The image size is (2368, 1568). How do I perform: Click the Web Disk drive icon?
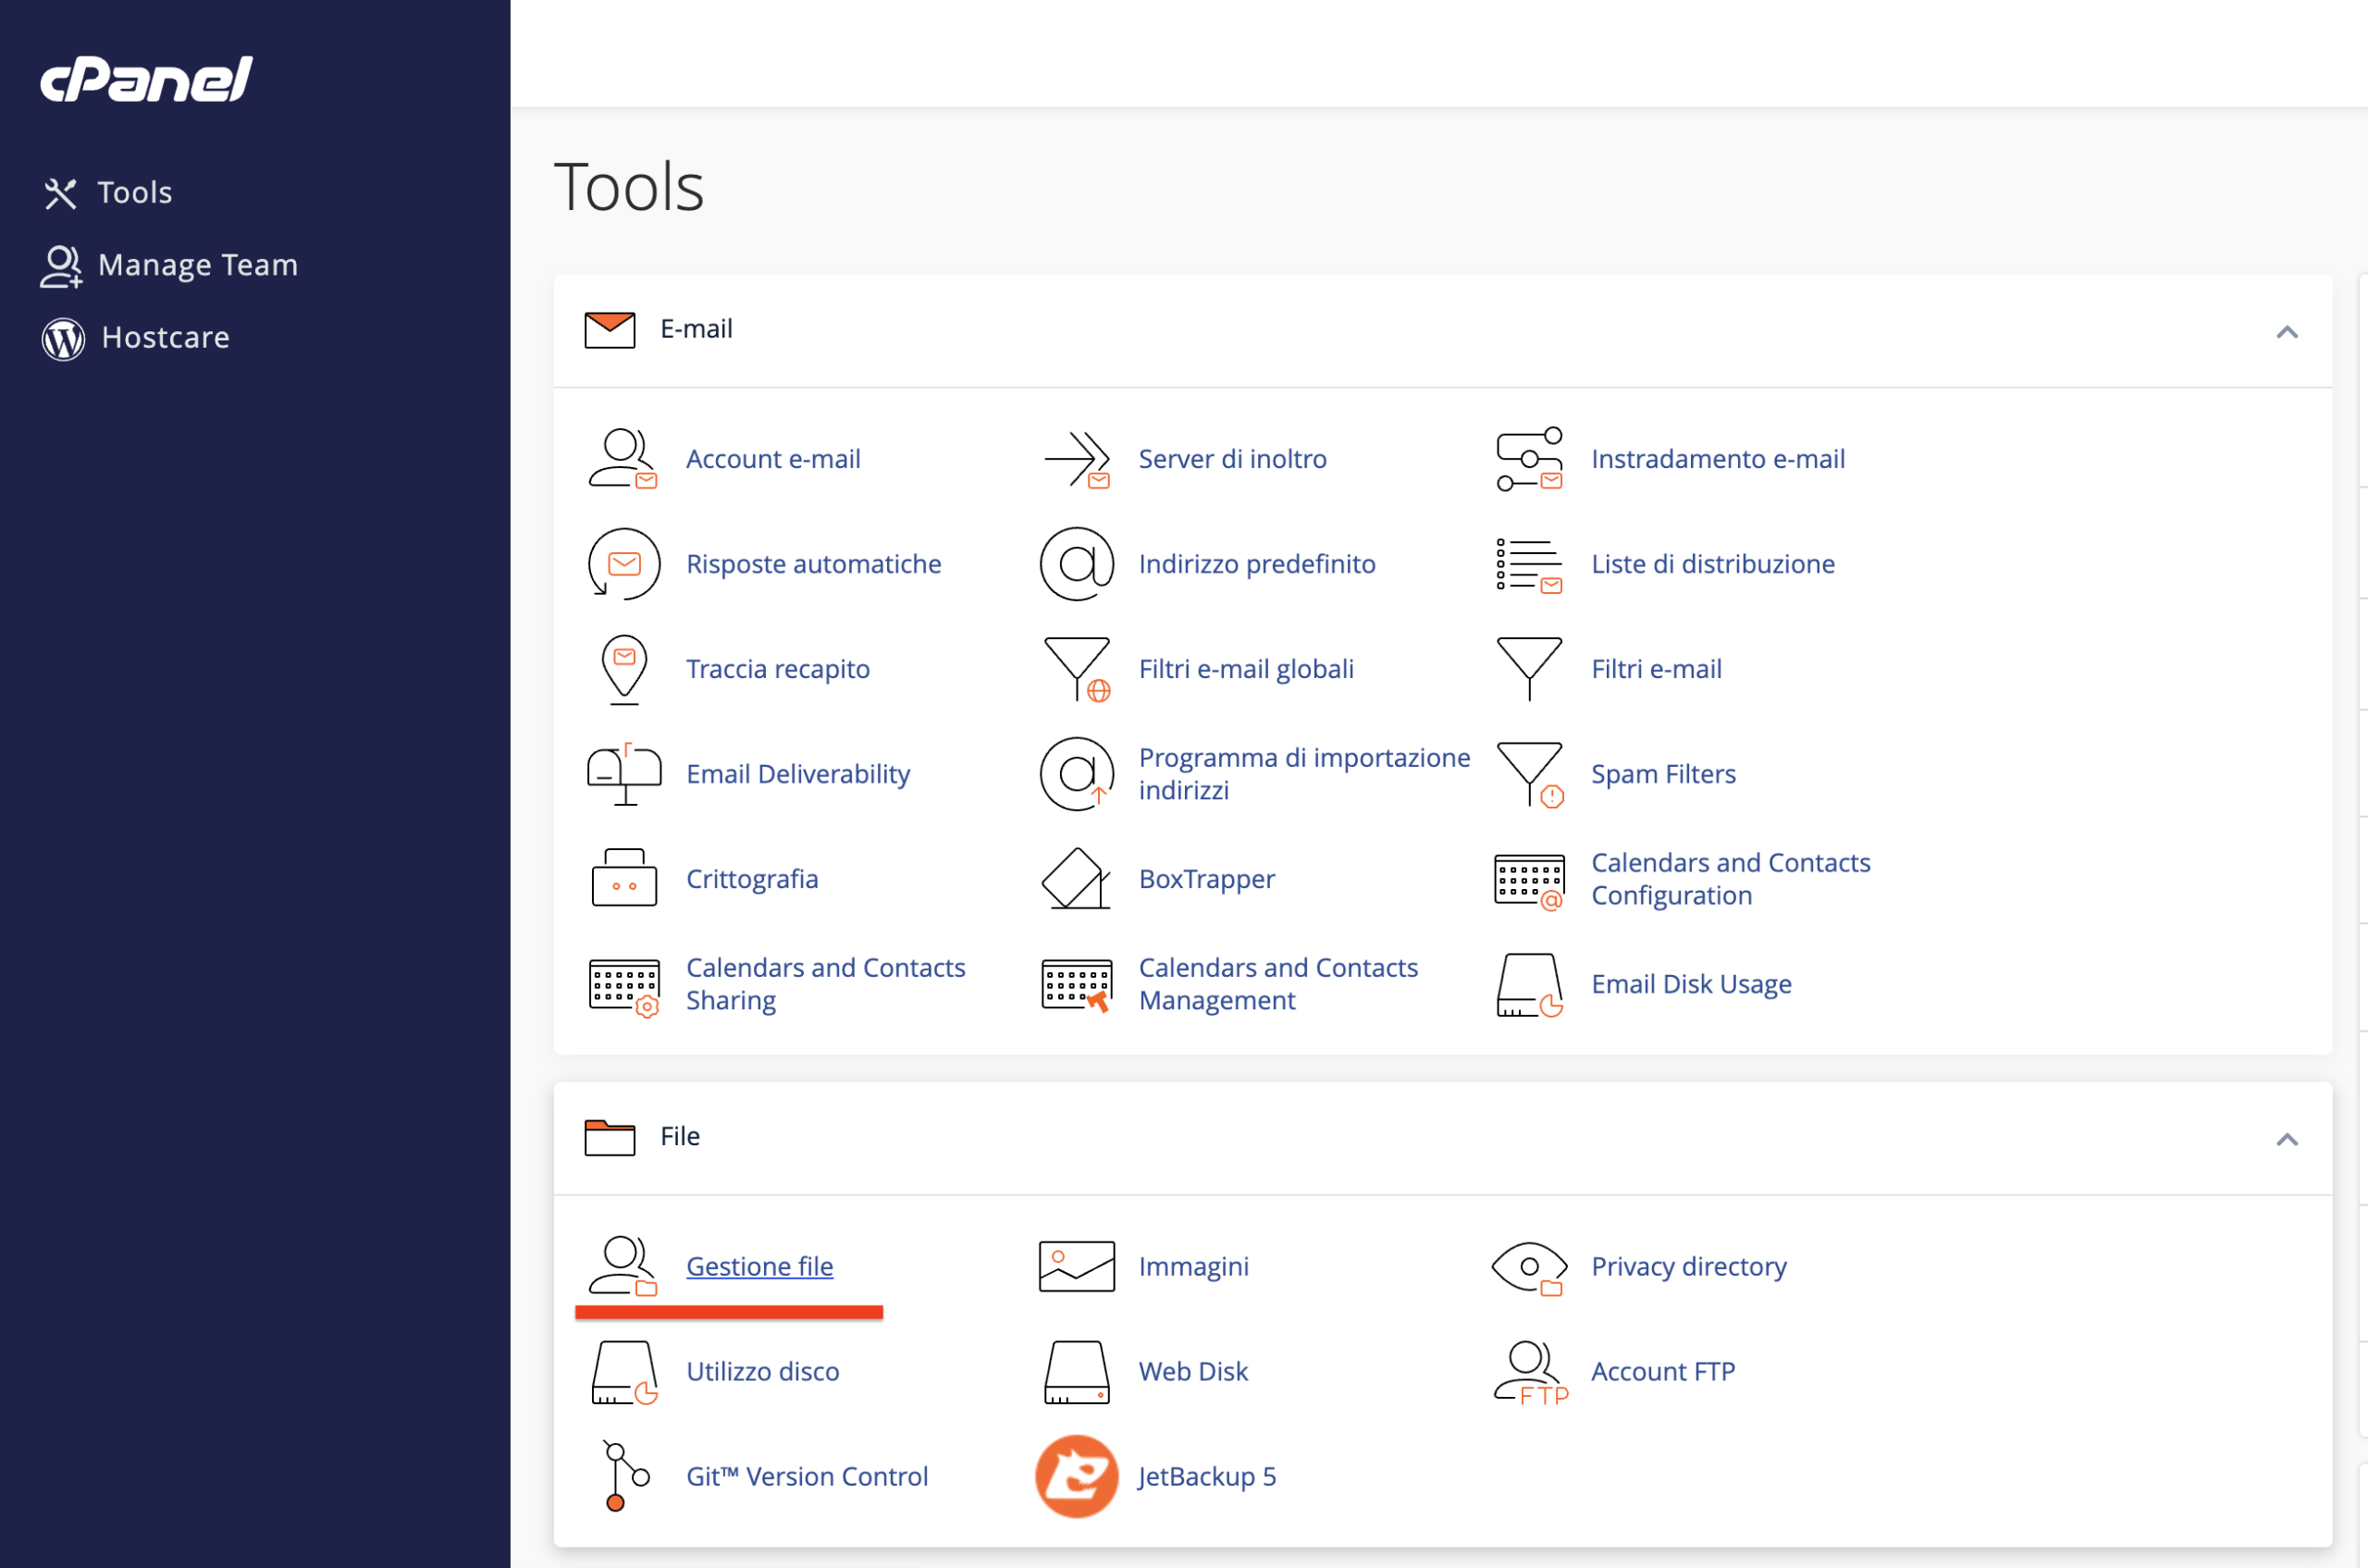pos(1077,1372)
